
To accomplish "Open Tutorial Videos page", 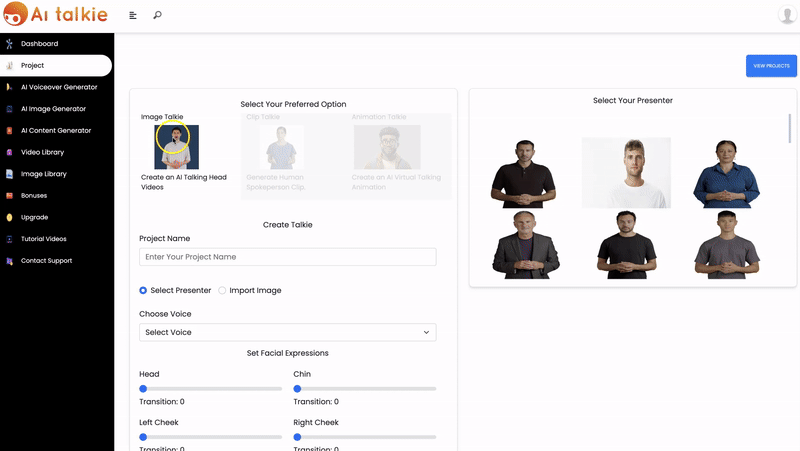I will coord(43,239).
